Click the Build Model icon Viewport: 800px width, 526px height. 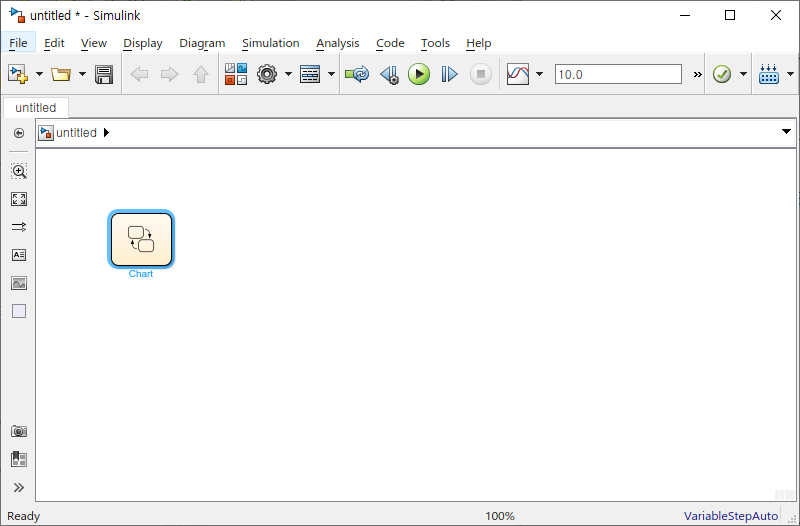(769, 74)
